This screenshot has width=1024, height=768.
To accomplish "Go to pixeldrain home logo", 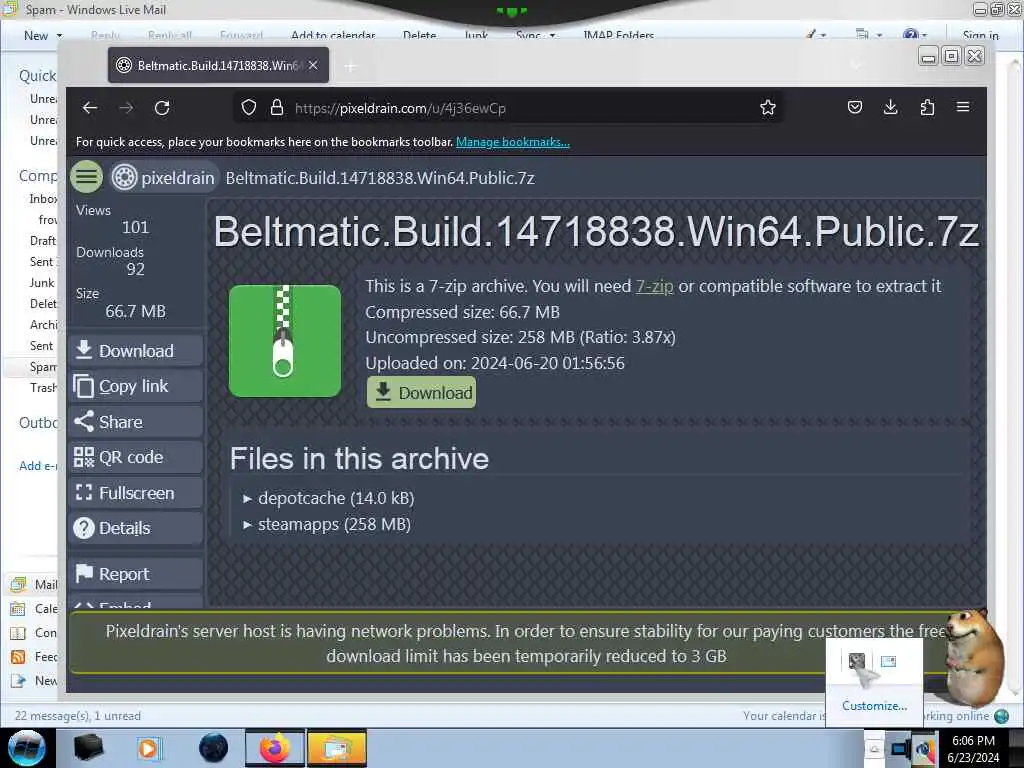I will [x=163, y=178].
